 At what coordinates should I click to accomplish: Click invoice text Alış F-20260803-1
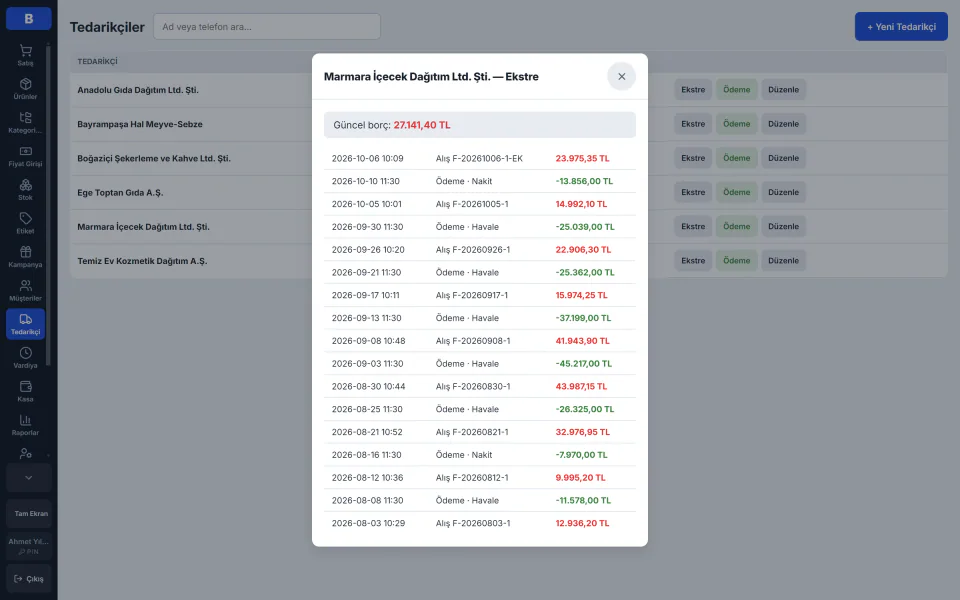[x=473, y=523]
